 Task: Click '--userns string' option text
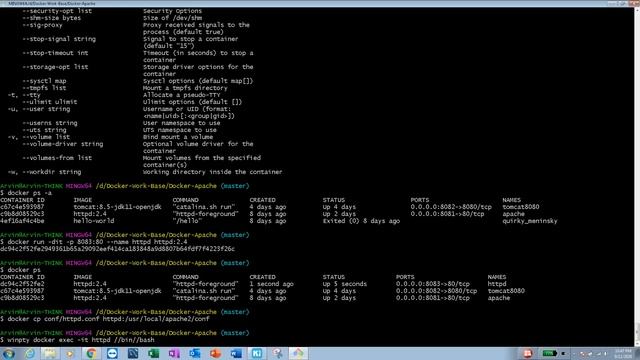click(x=50, y=123)
